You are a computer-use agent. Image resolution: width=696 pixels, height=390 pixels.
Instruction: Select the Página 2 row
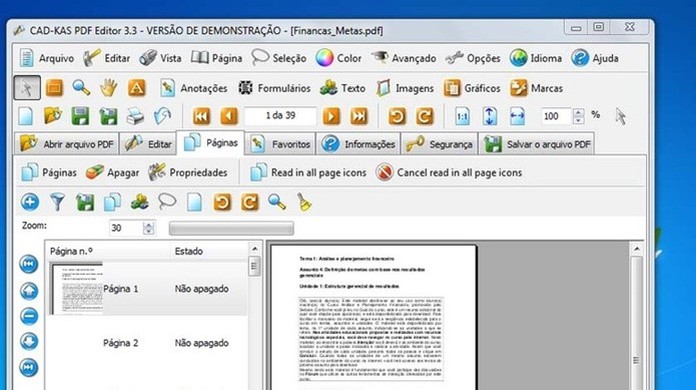147,343
